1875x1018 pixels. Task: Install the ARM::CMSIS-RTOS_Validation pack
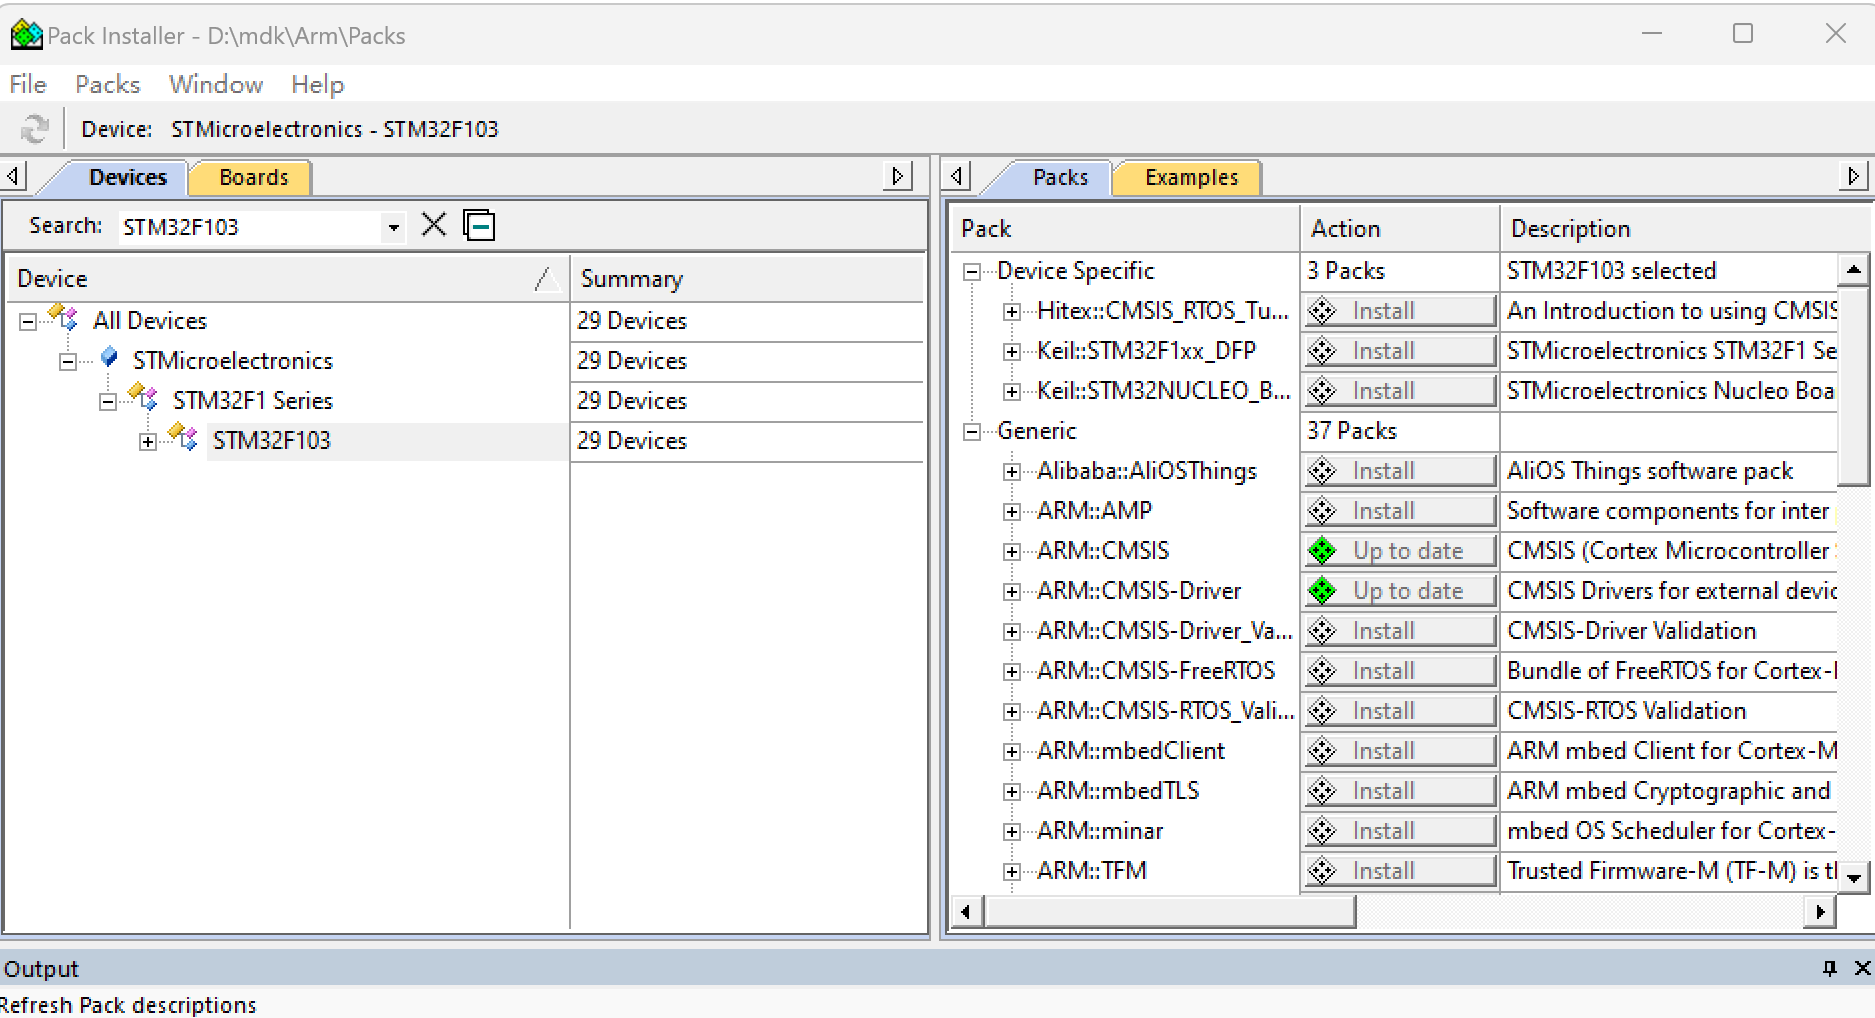[x=1399, y=711]
